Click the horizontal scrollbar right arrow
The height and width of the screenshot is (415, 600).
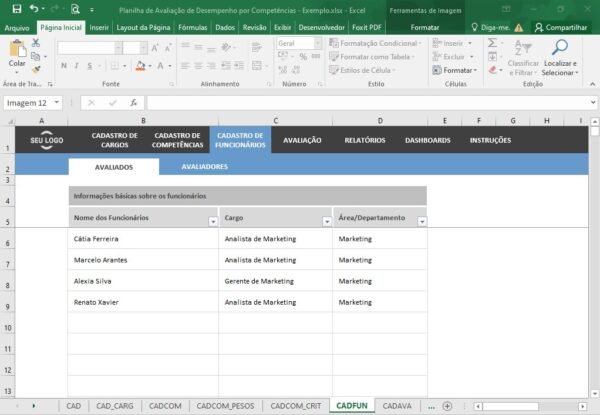point(582,406)
